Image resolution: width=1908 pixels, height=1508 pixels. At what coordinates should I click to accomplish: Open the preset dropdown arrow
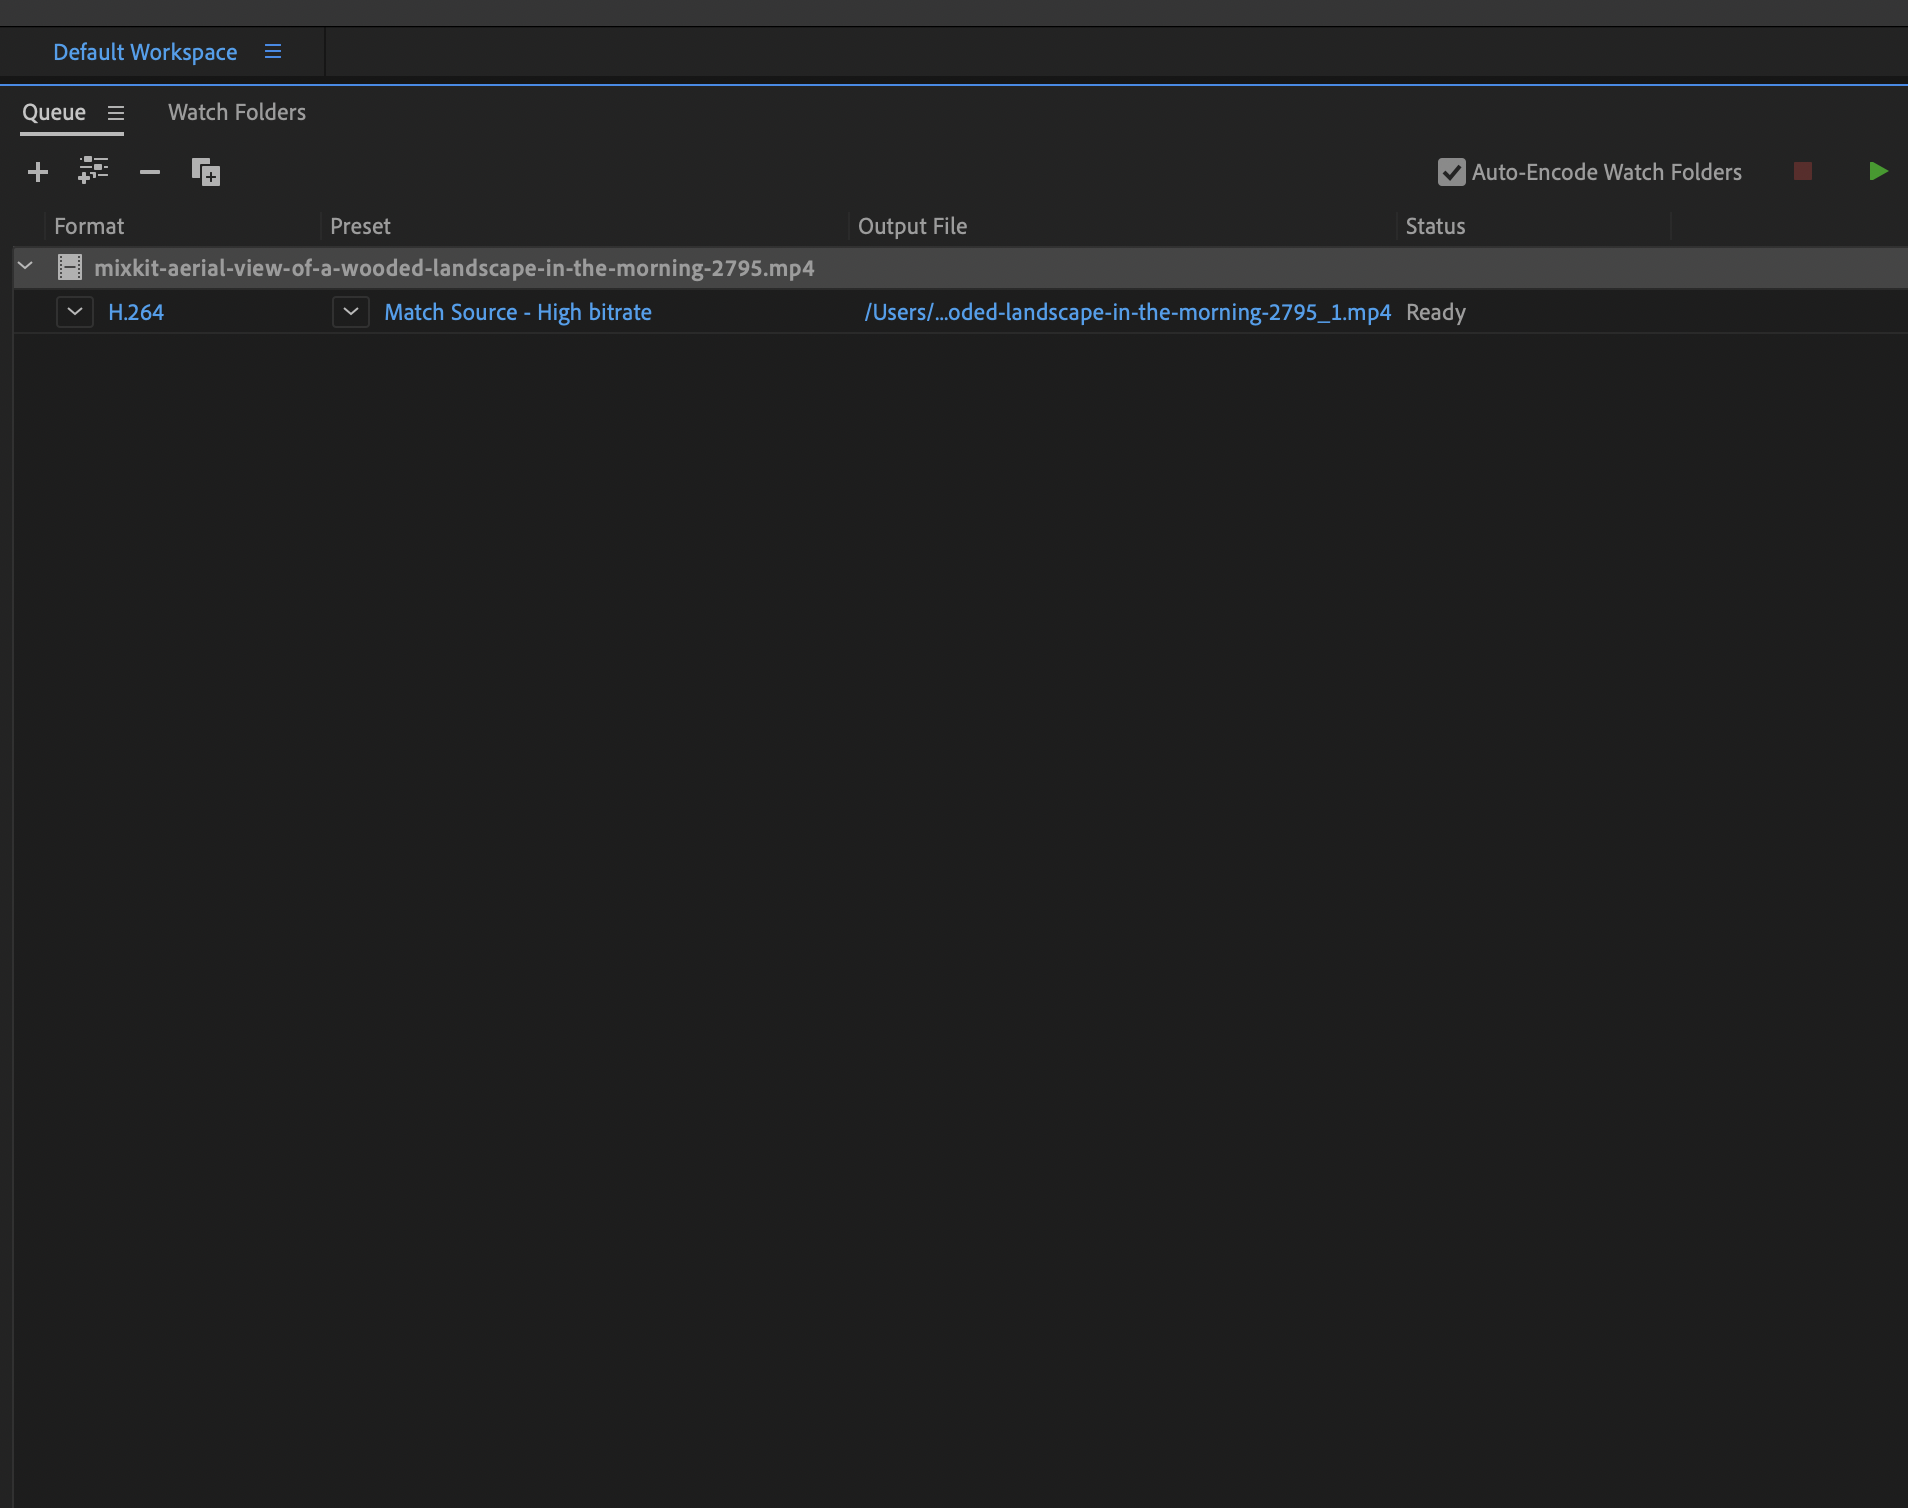351,312
